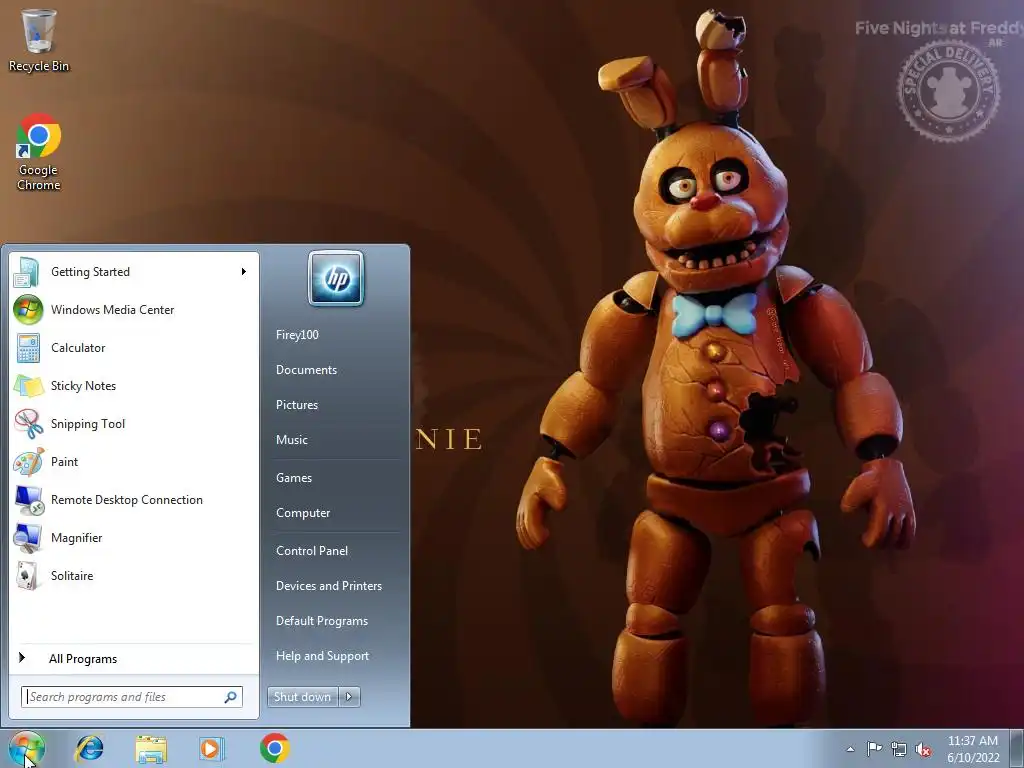
Task: Launch Windows Media Center text entry
Action: coord(112,310)
